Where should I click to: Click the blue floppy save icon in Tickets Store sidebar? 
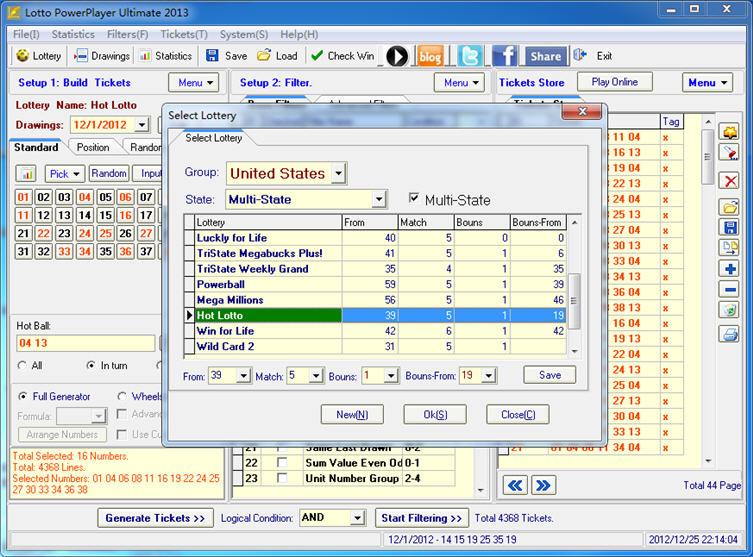click(729, 227)
